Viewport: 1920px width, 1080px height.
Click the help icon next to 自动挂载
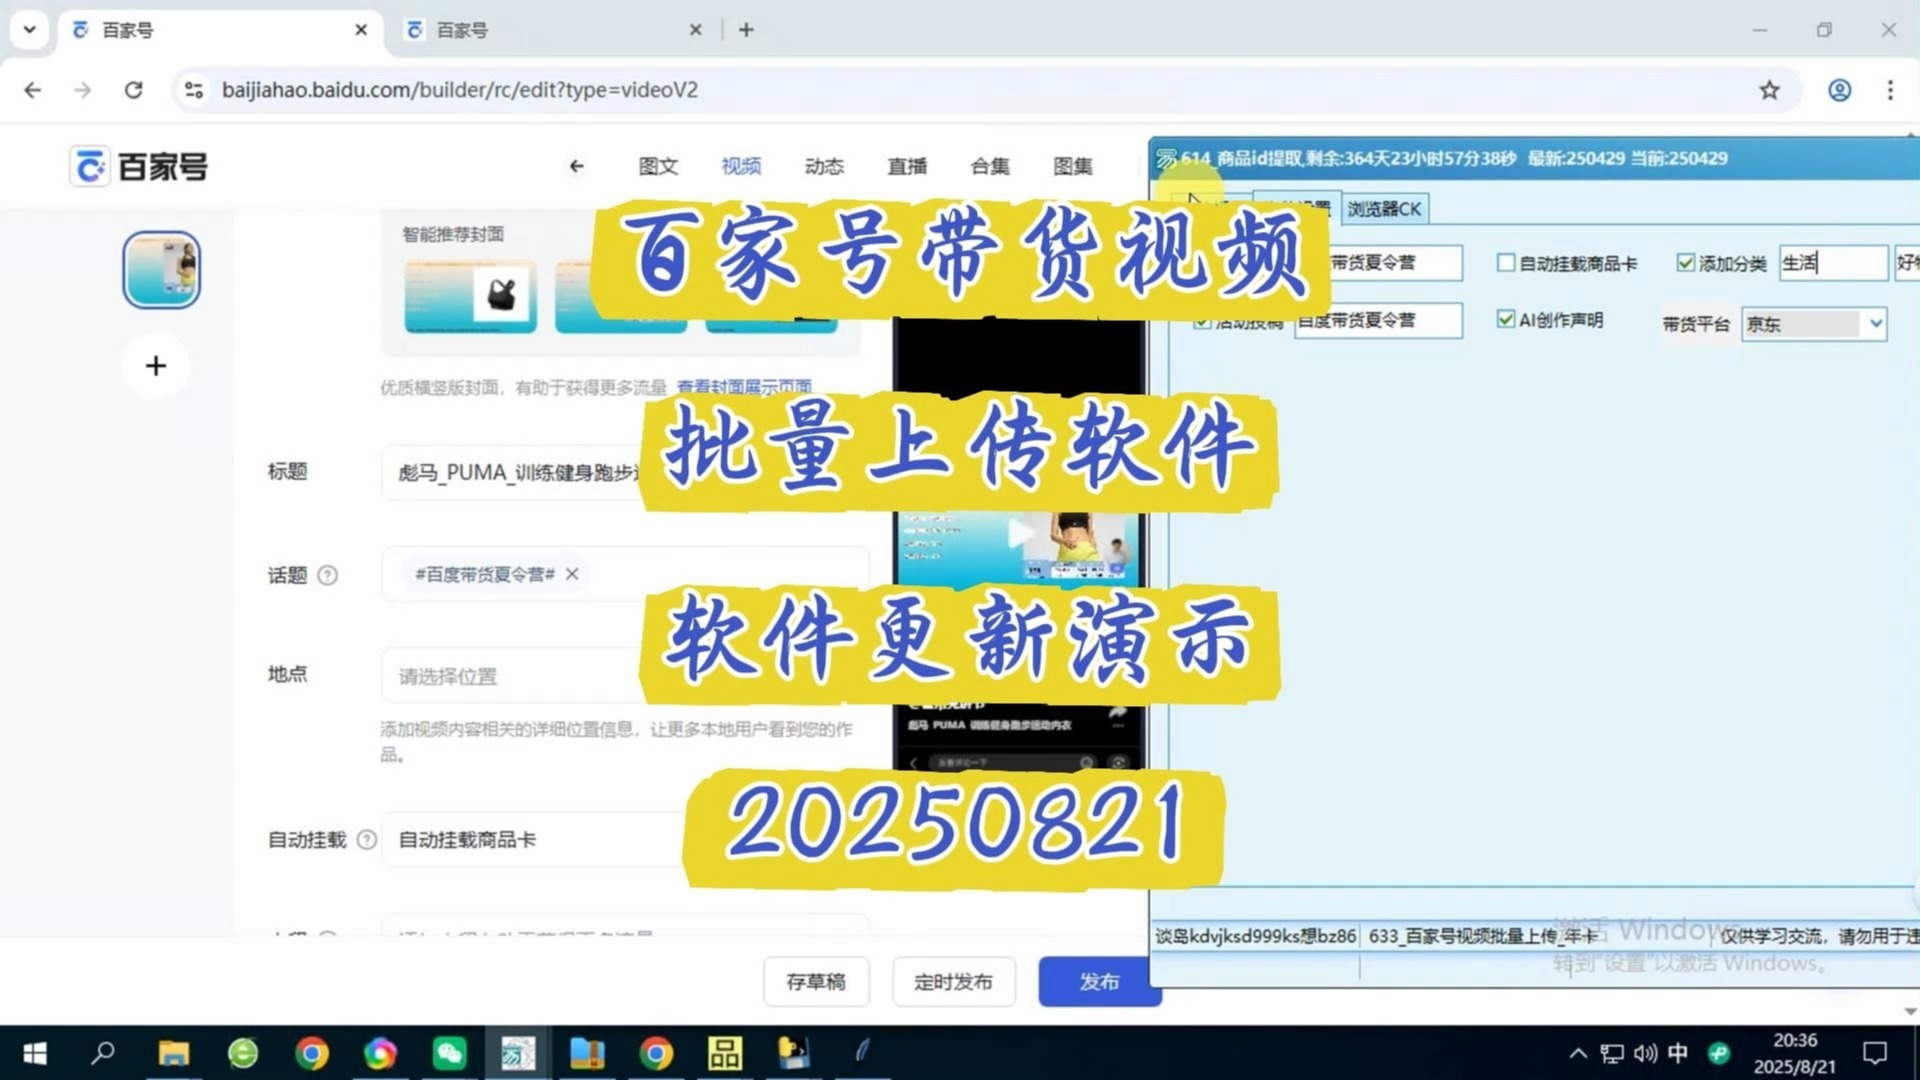tap(367, 840)
